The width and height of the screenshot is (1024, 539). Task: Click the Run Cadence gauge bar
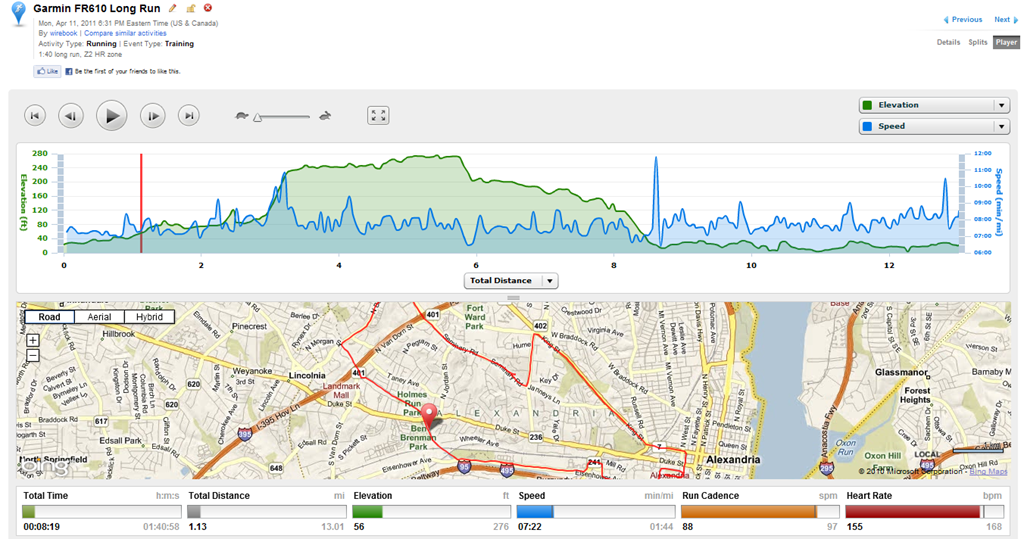[x=760, y=512]
